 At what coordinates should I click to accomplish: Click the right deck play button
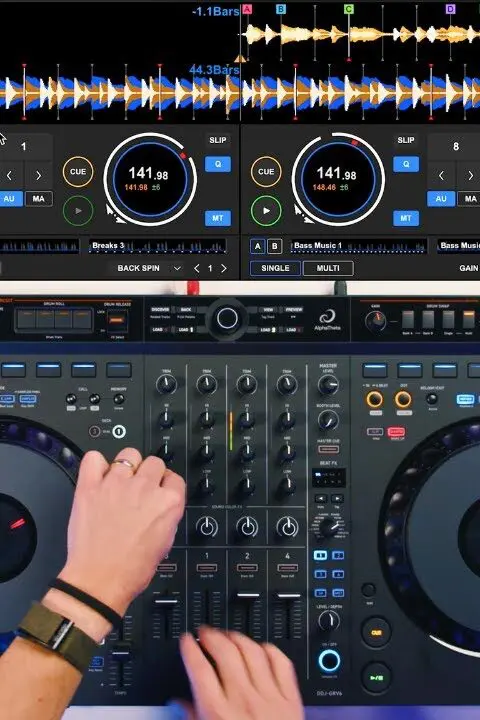266,211
